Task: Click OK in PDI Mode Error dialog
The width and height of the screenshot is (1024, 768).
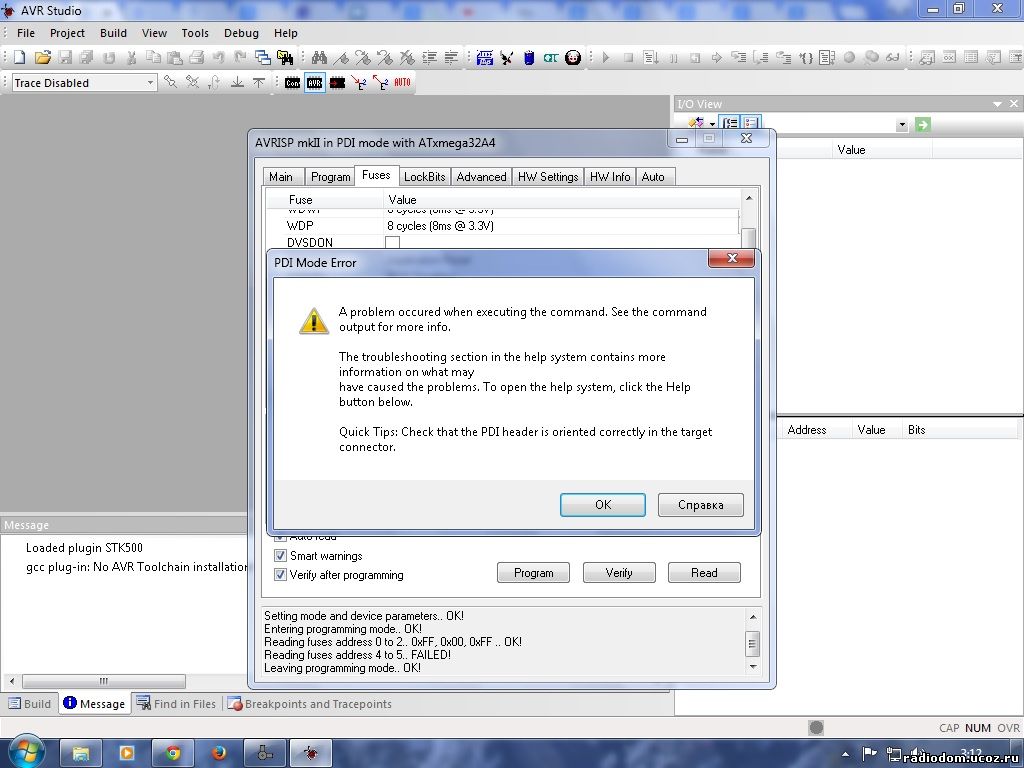Action: pyautogui.click(x=603, y=505)
